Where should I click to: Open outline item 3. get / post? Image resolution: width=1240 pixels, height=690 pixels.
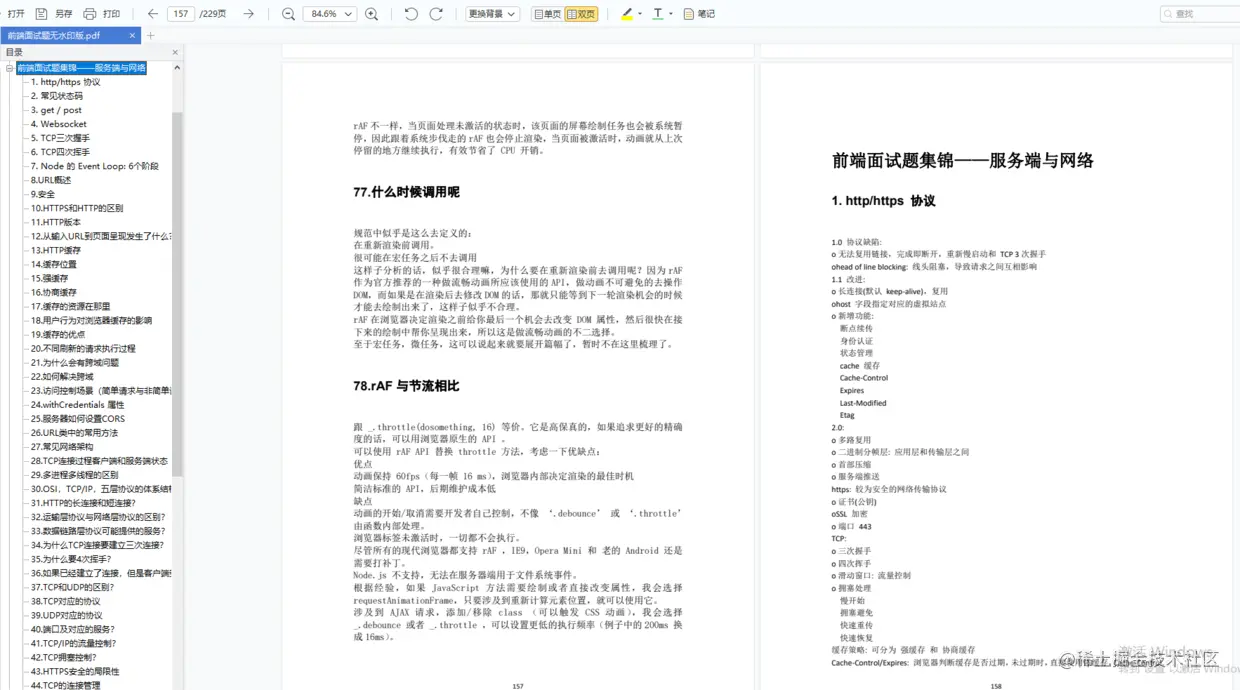coord(56,110)
